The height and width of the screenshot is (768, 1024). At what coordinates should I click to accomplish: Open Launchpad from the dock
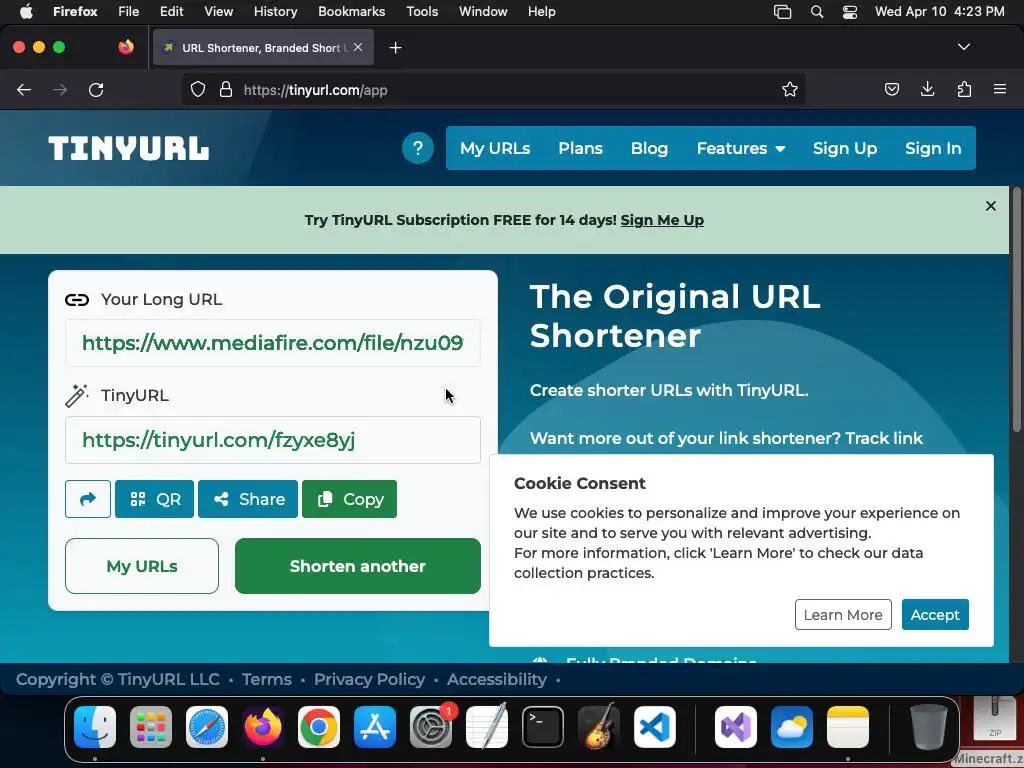tap(151, 727)
